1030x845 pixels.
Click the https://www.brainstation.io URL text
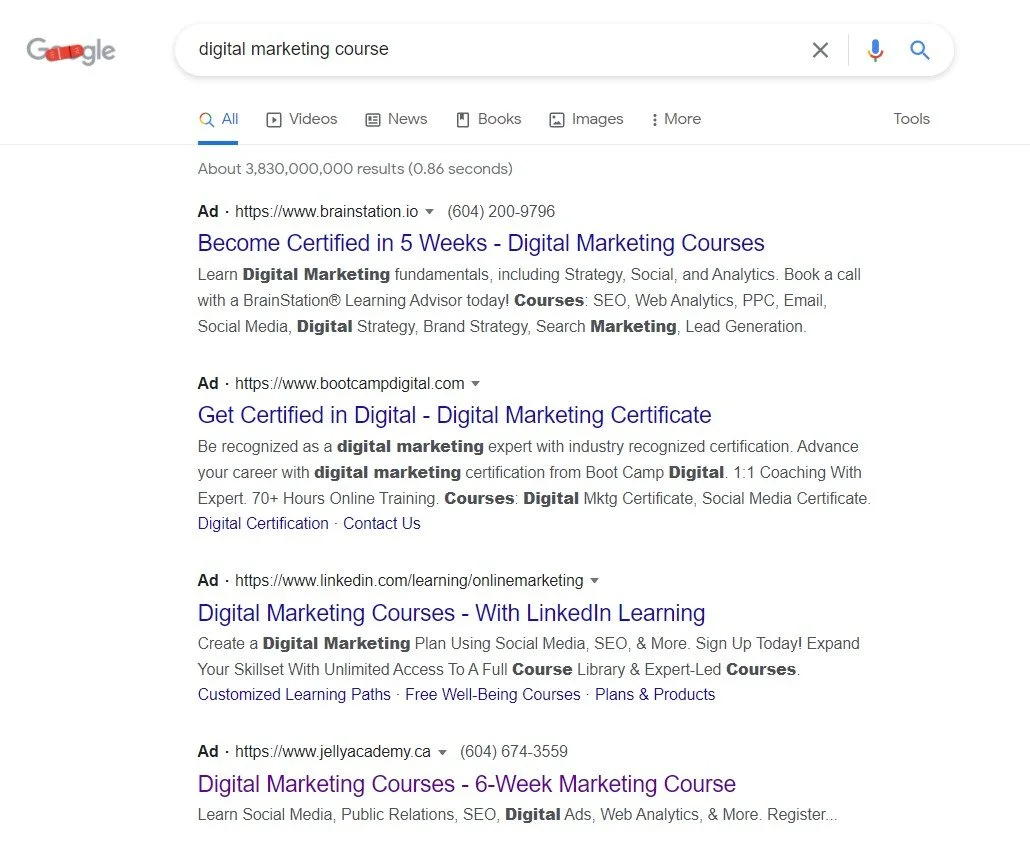click(x=326, y=212)
